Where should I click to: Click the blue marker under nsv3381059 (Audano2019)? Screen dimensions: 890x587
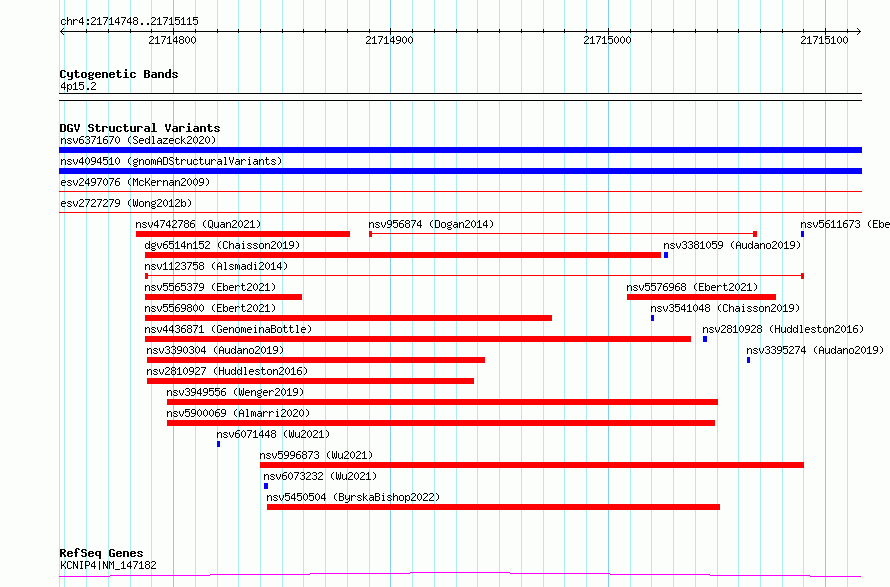(x=666, y=255)
